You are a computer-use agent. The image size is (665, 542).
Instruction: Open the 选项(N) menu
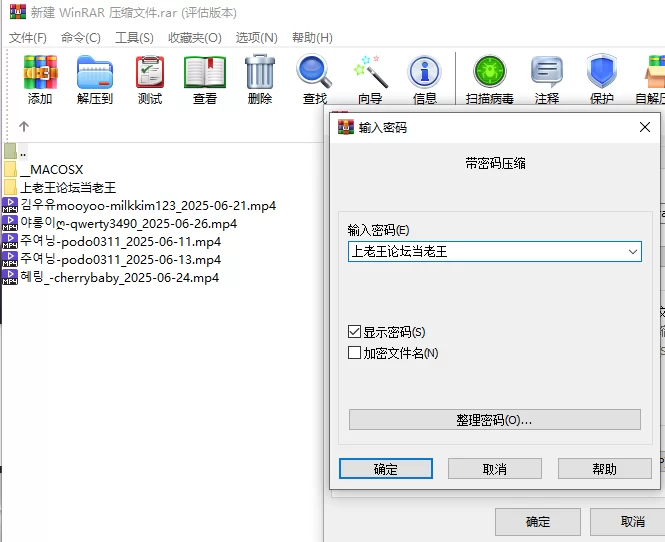click(257, 38)
